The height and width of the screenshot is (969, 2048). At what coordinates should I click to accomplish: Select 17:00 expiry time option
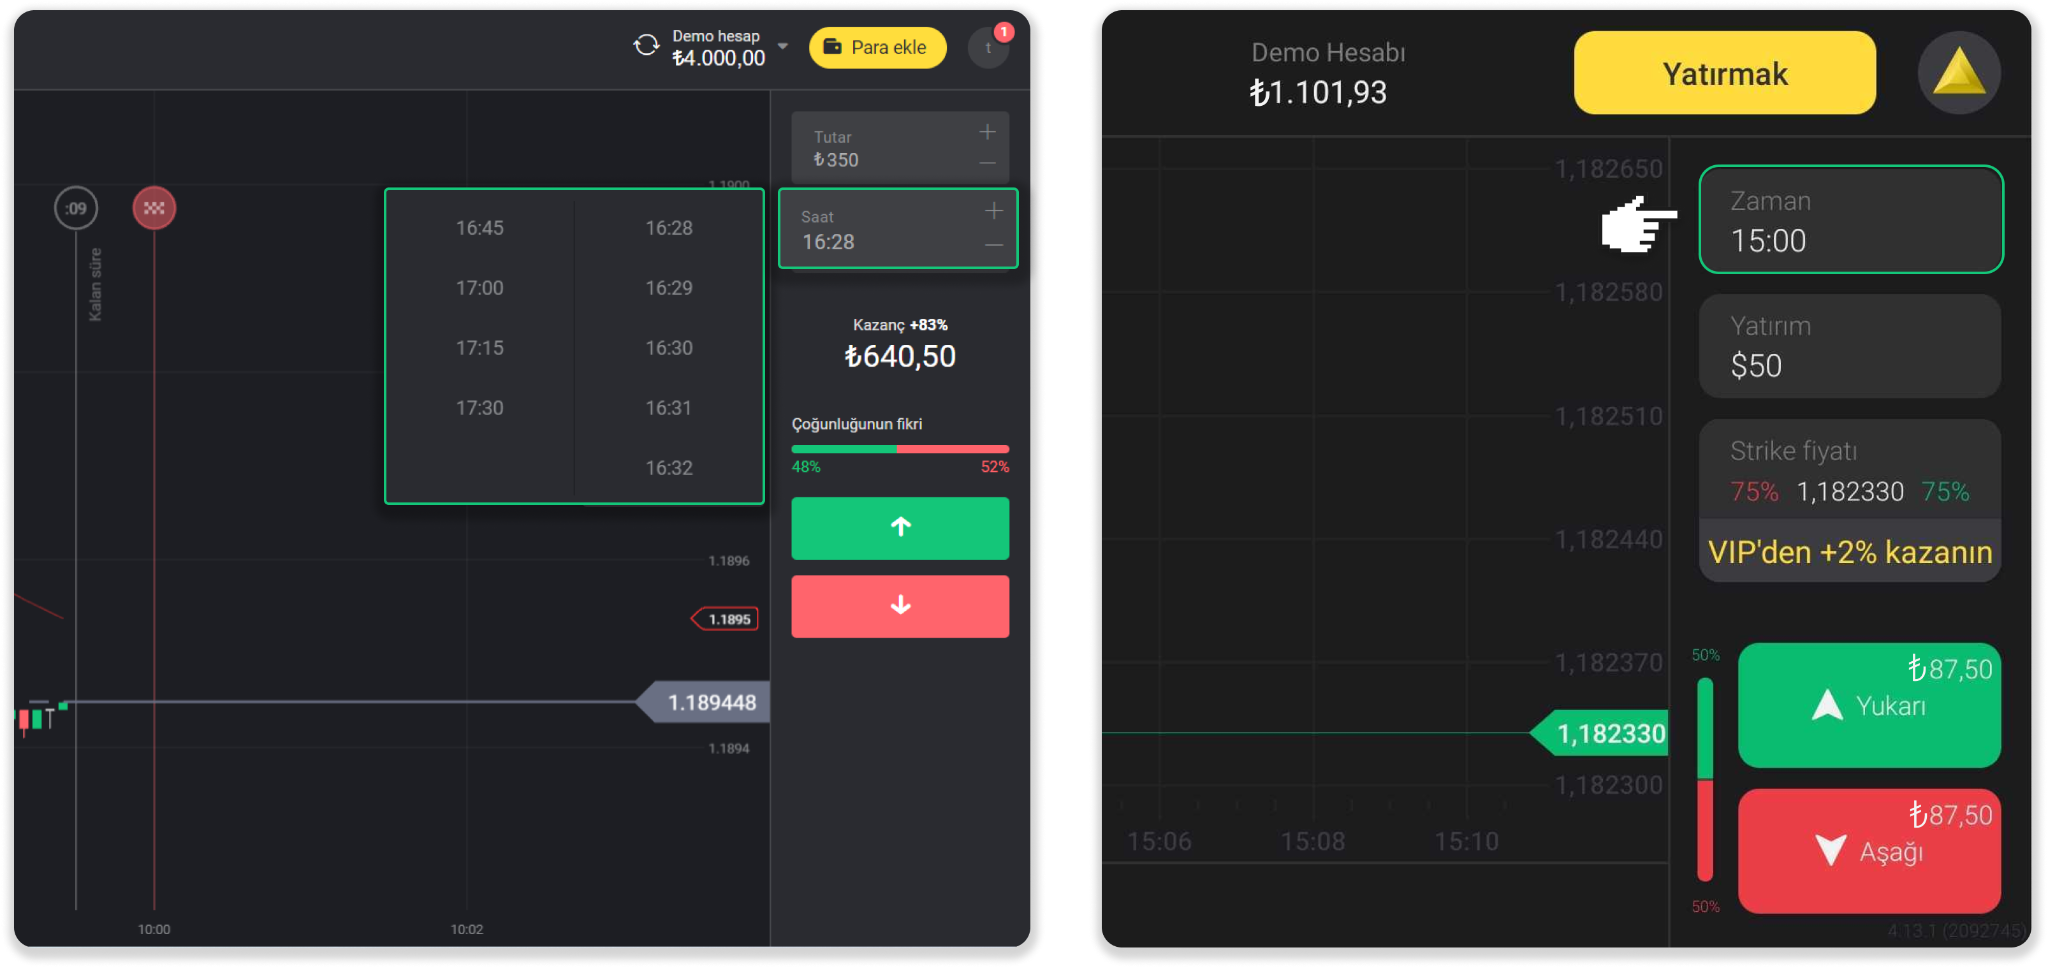pyautogui.click(x=479, y=288)
